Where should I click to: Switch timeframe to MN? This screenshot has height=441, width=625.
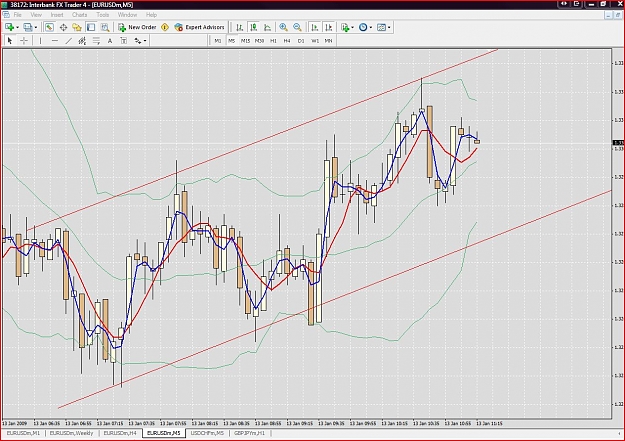[328, 41]
